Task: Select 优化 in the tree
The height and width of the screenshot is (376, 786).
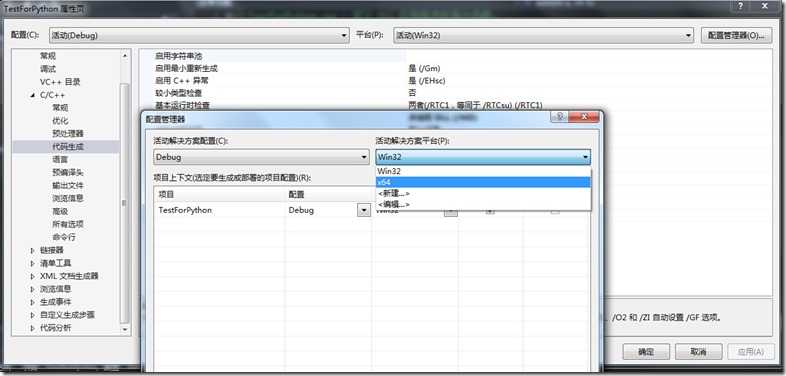Action: (x=60, y=121)
